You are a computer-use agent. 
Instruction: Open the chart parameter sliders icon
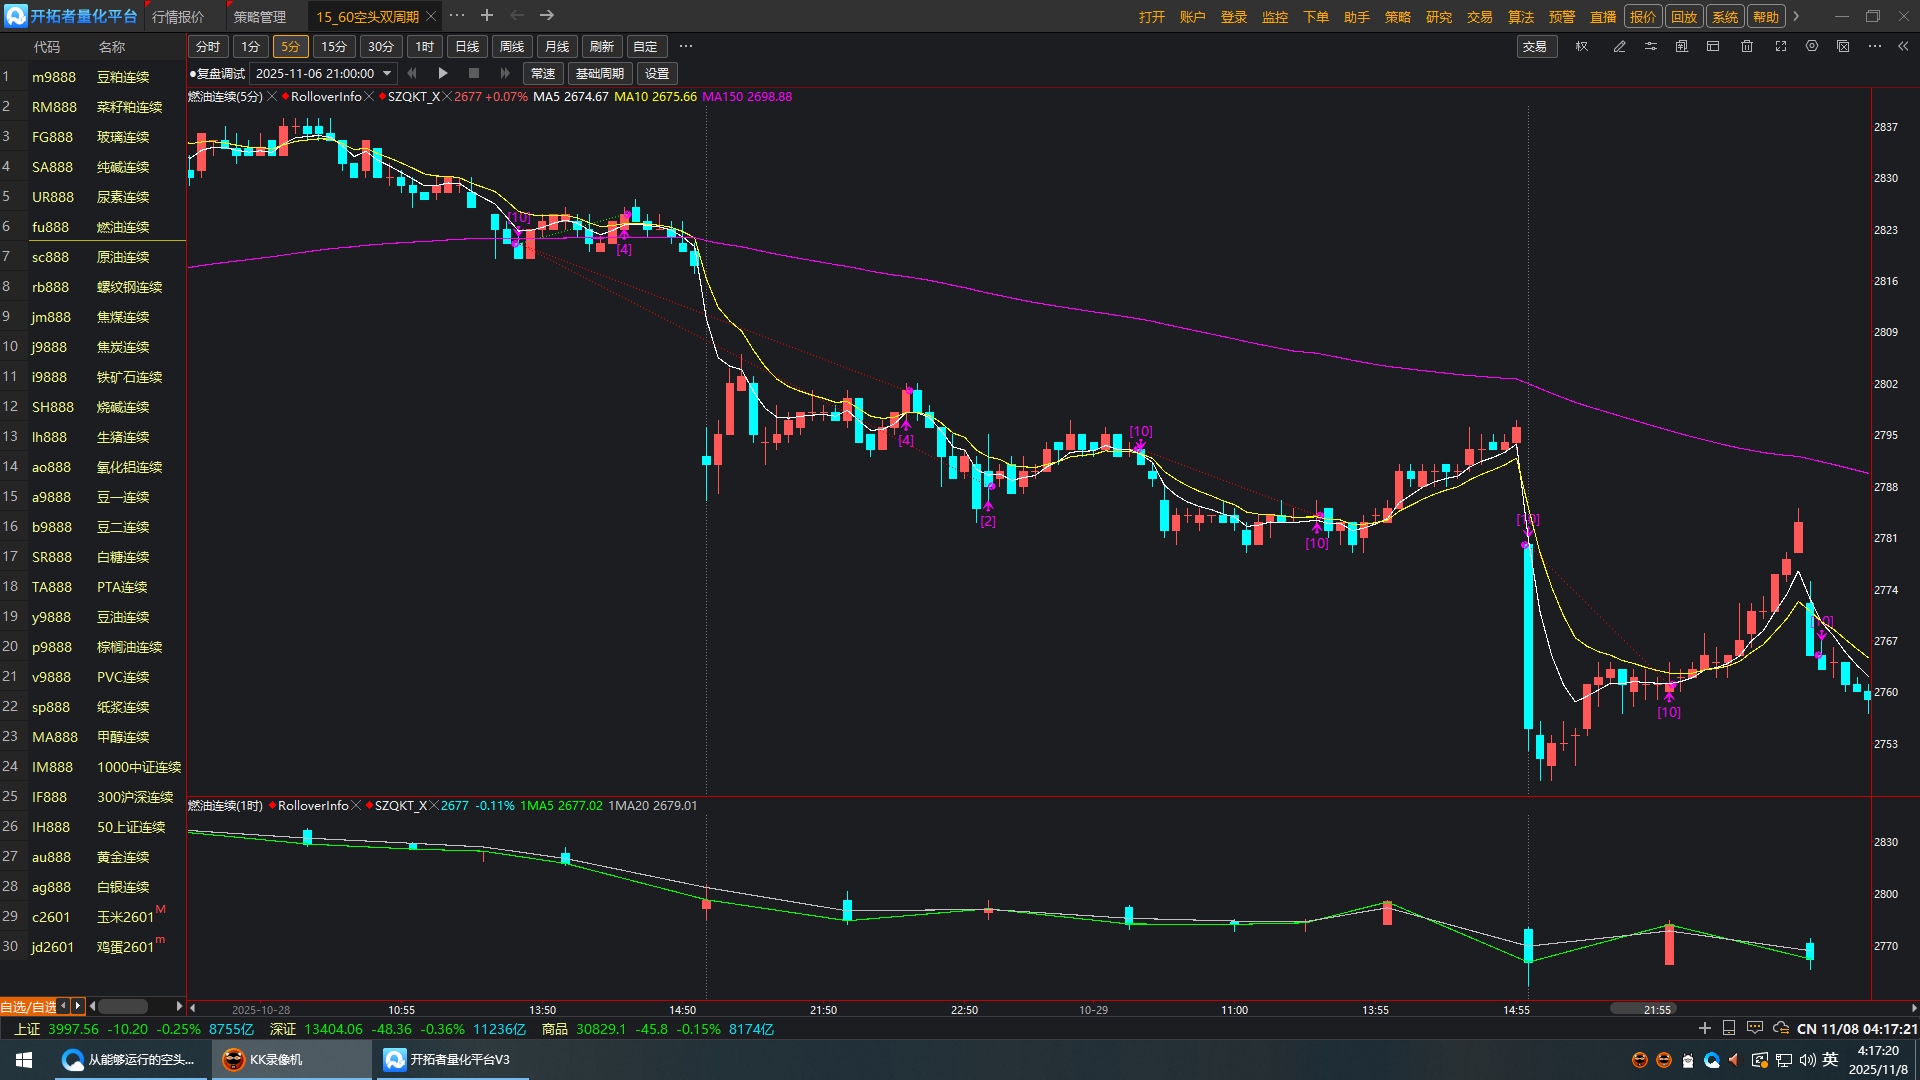pyautogui.click(x=1650, y=47)
